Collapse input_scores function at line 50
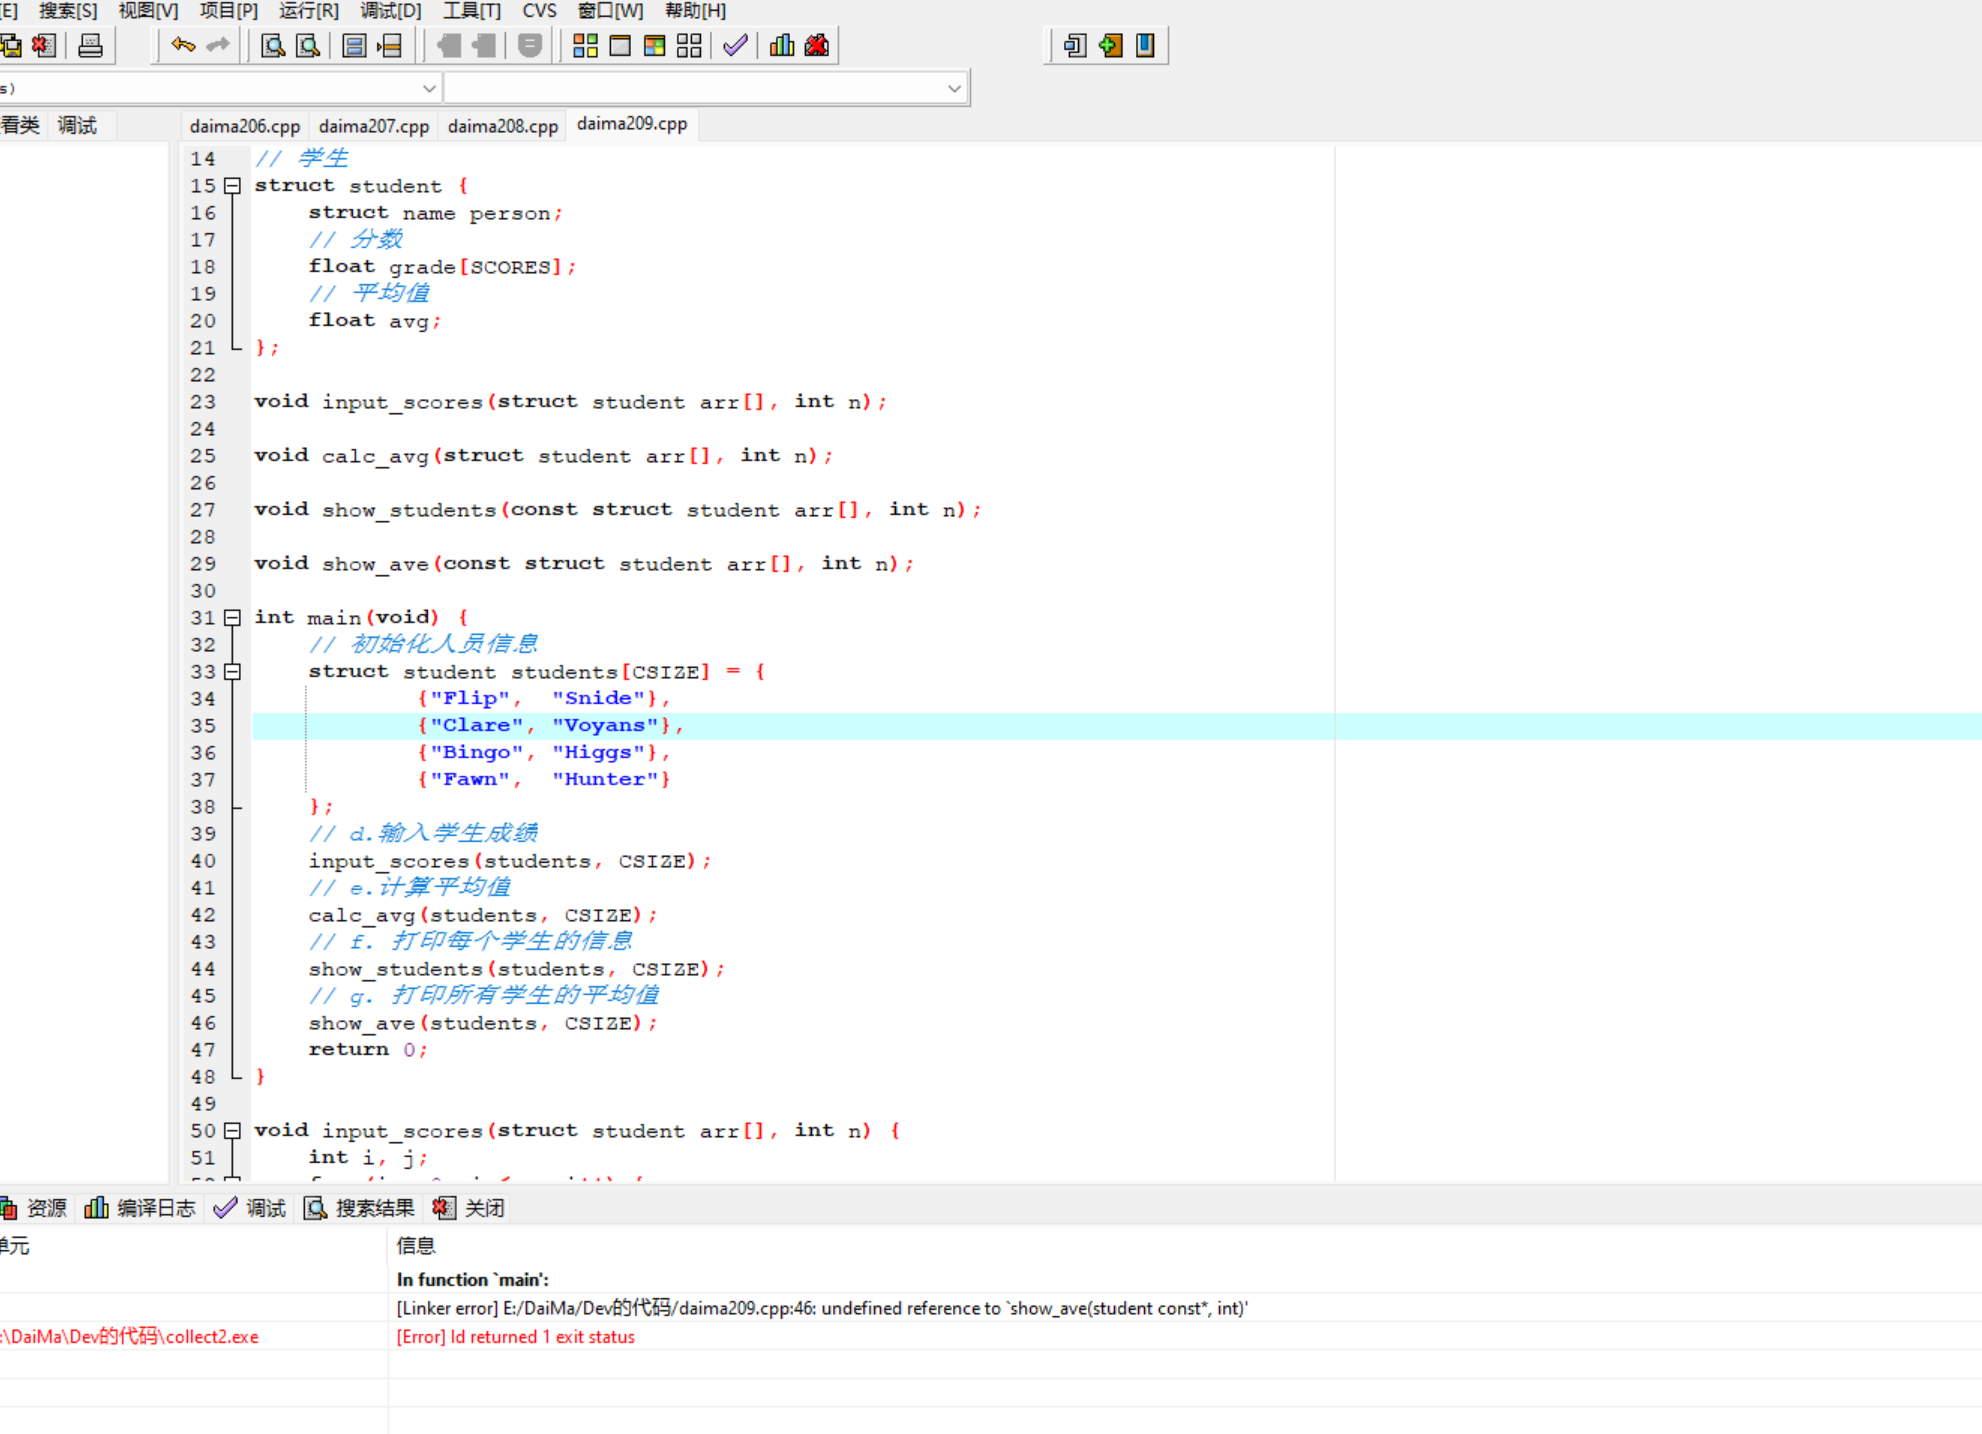The height and width of the screenshot is (1434, 1982). [232, 1131]
